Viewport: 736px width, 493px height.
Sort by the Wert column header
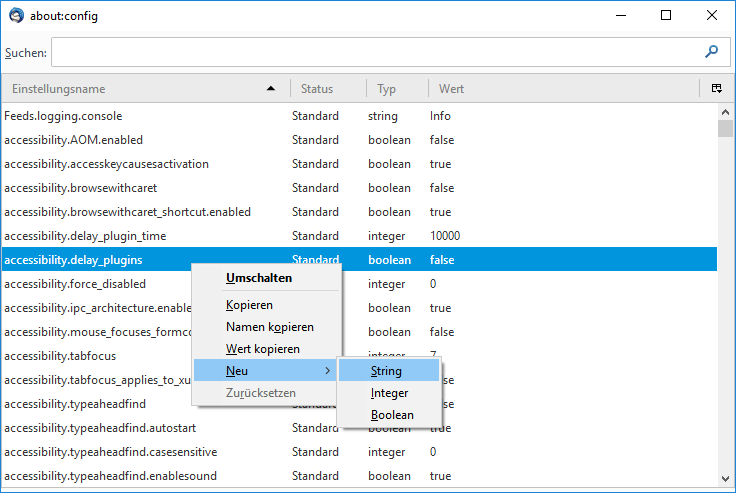(x=450, y=89)
